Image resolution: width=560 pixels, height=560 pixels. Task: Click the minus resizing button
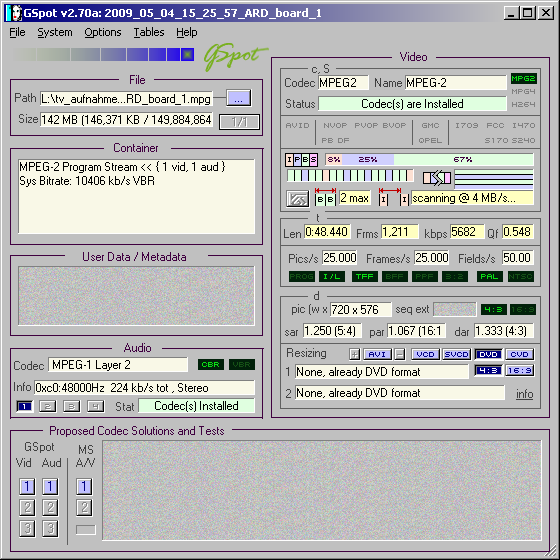coord(400,354)
